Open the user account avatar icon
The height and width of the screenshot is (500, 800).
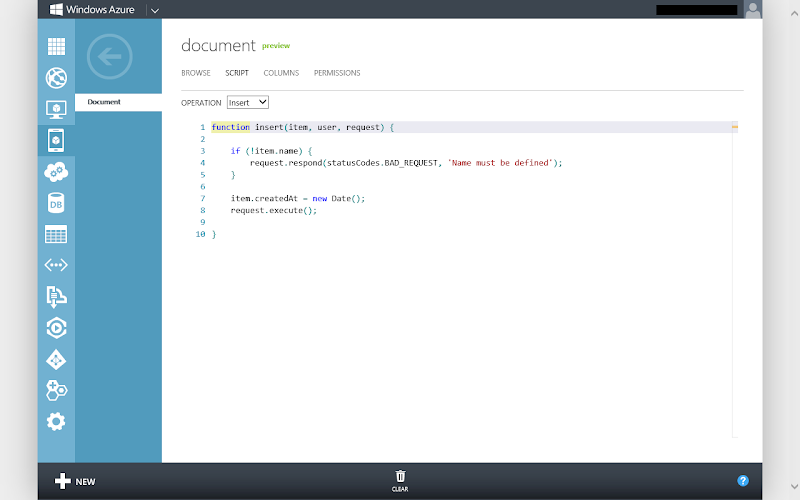click(753, 9)
